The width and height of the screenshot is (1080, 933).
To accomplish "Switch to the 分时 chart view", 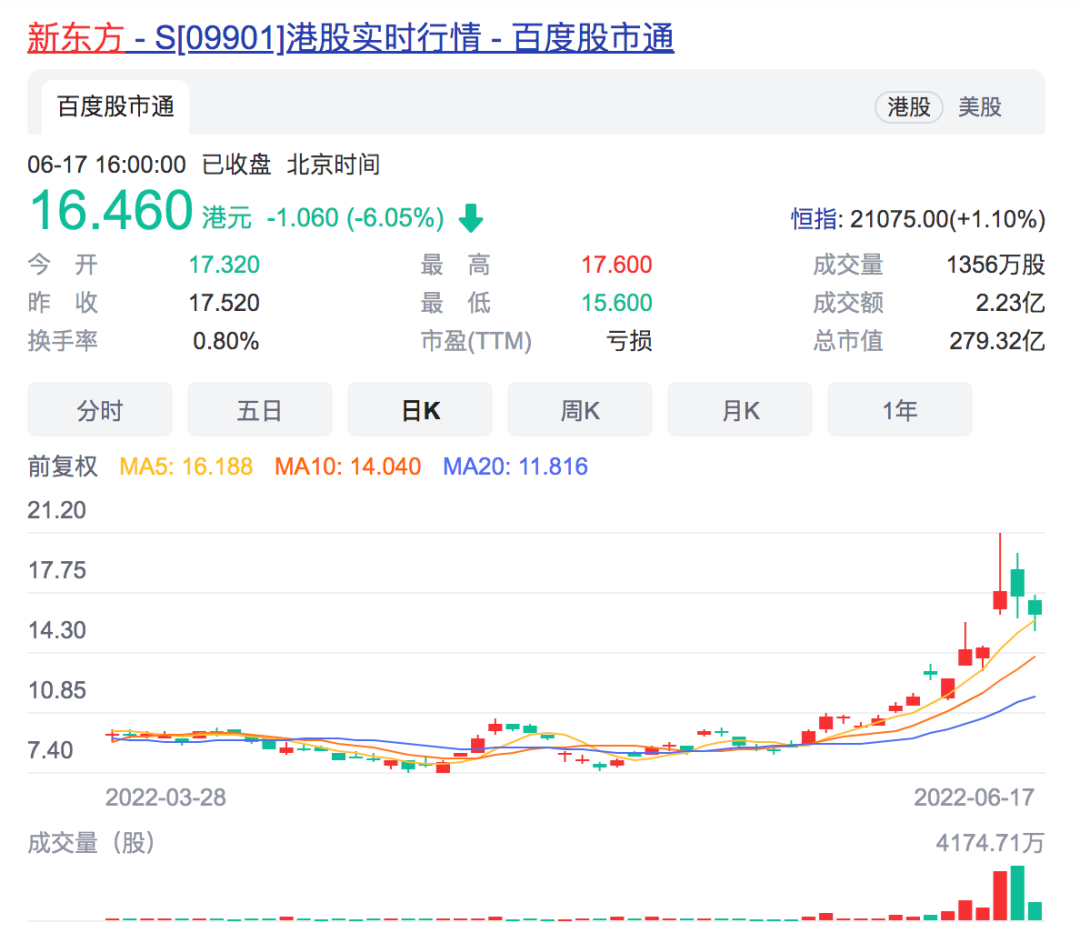I will [x=99, y=409].
